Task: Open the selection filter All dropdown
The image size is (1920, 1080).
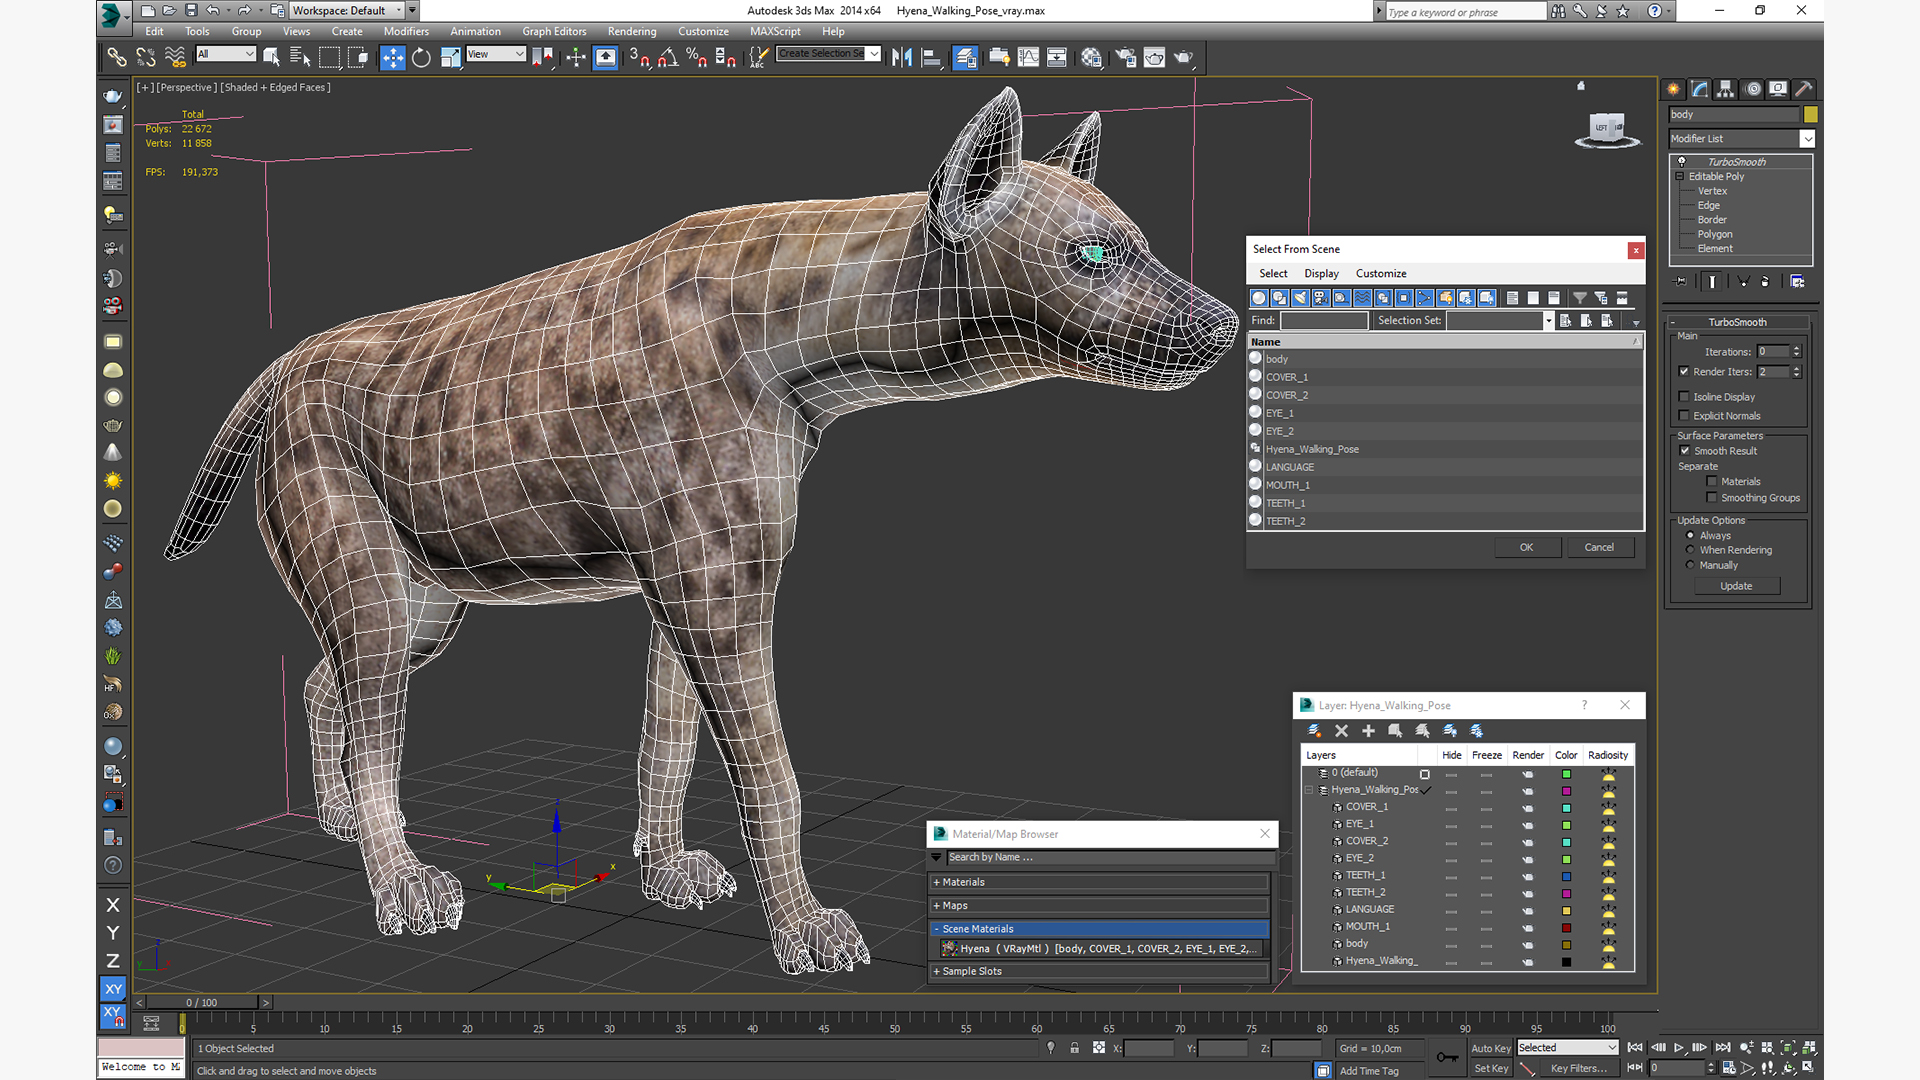Action: (226, 54)
